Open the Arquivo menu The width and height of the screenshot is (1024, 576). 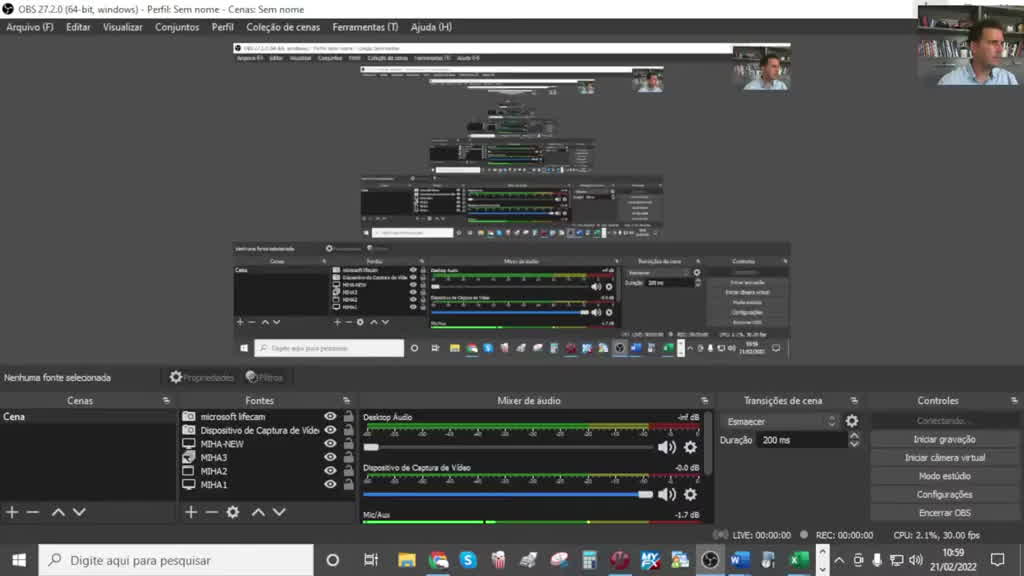point(30,27)
